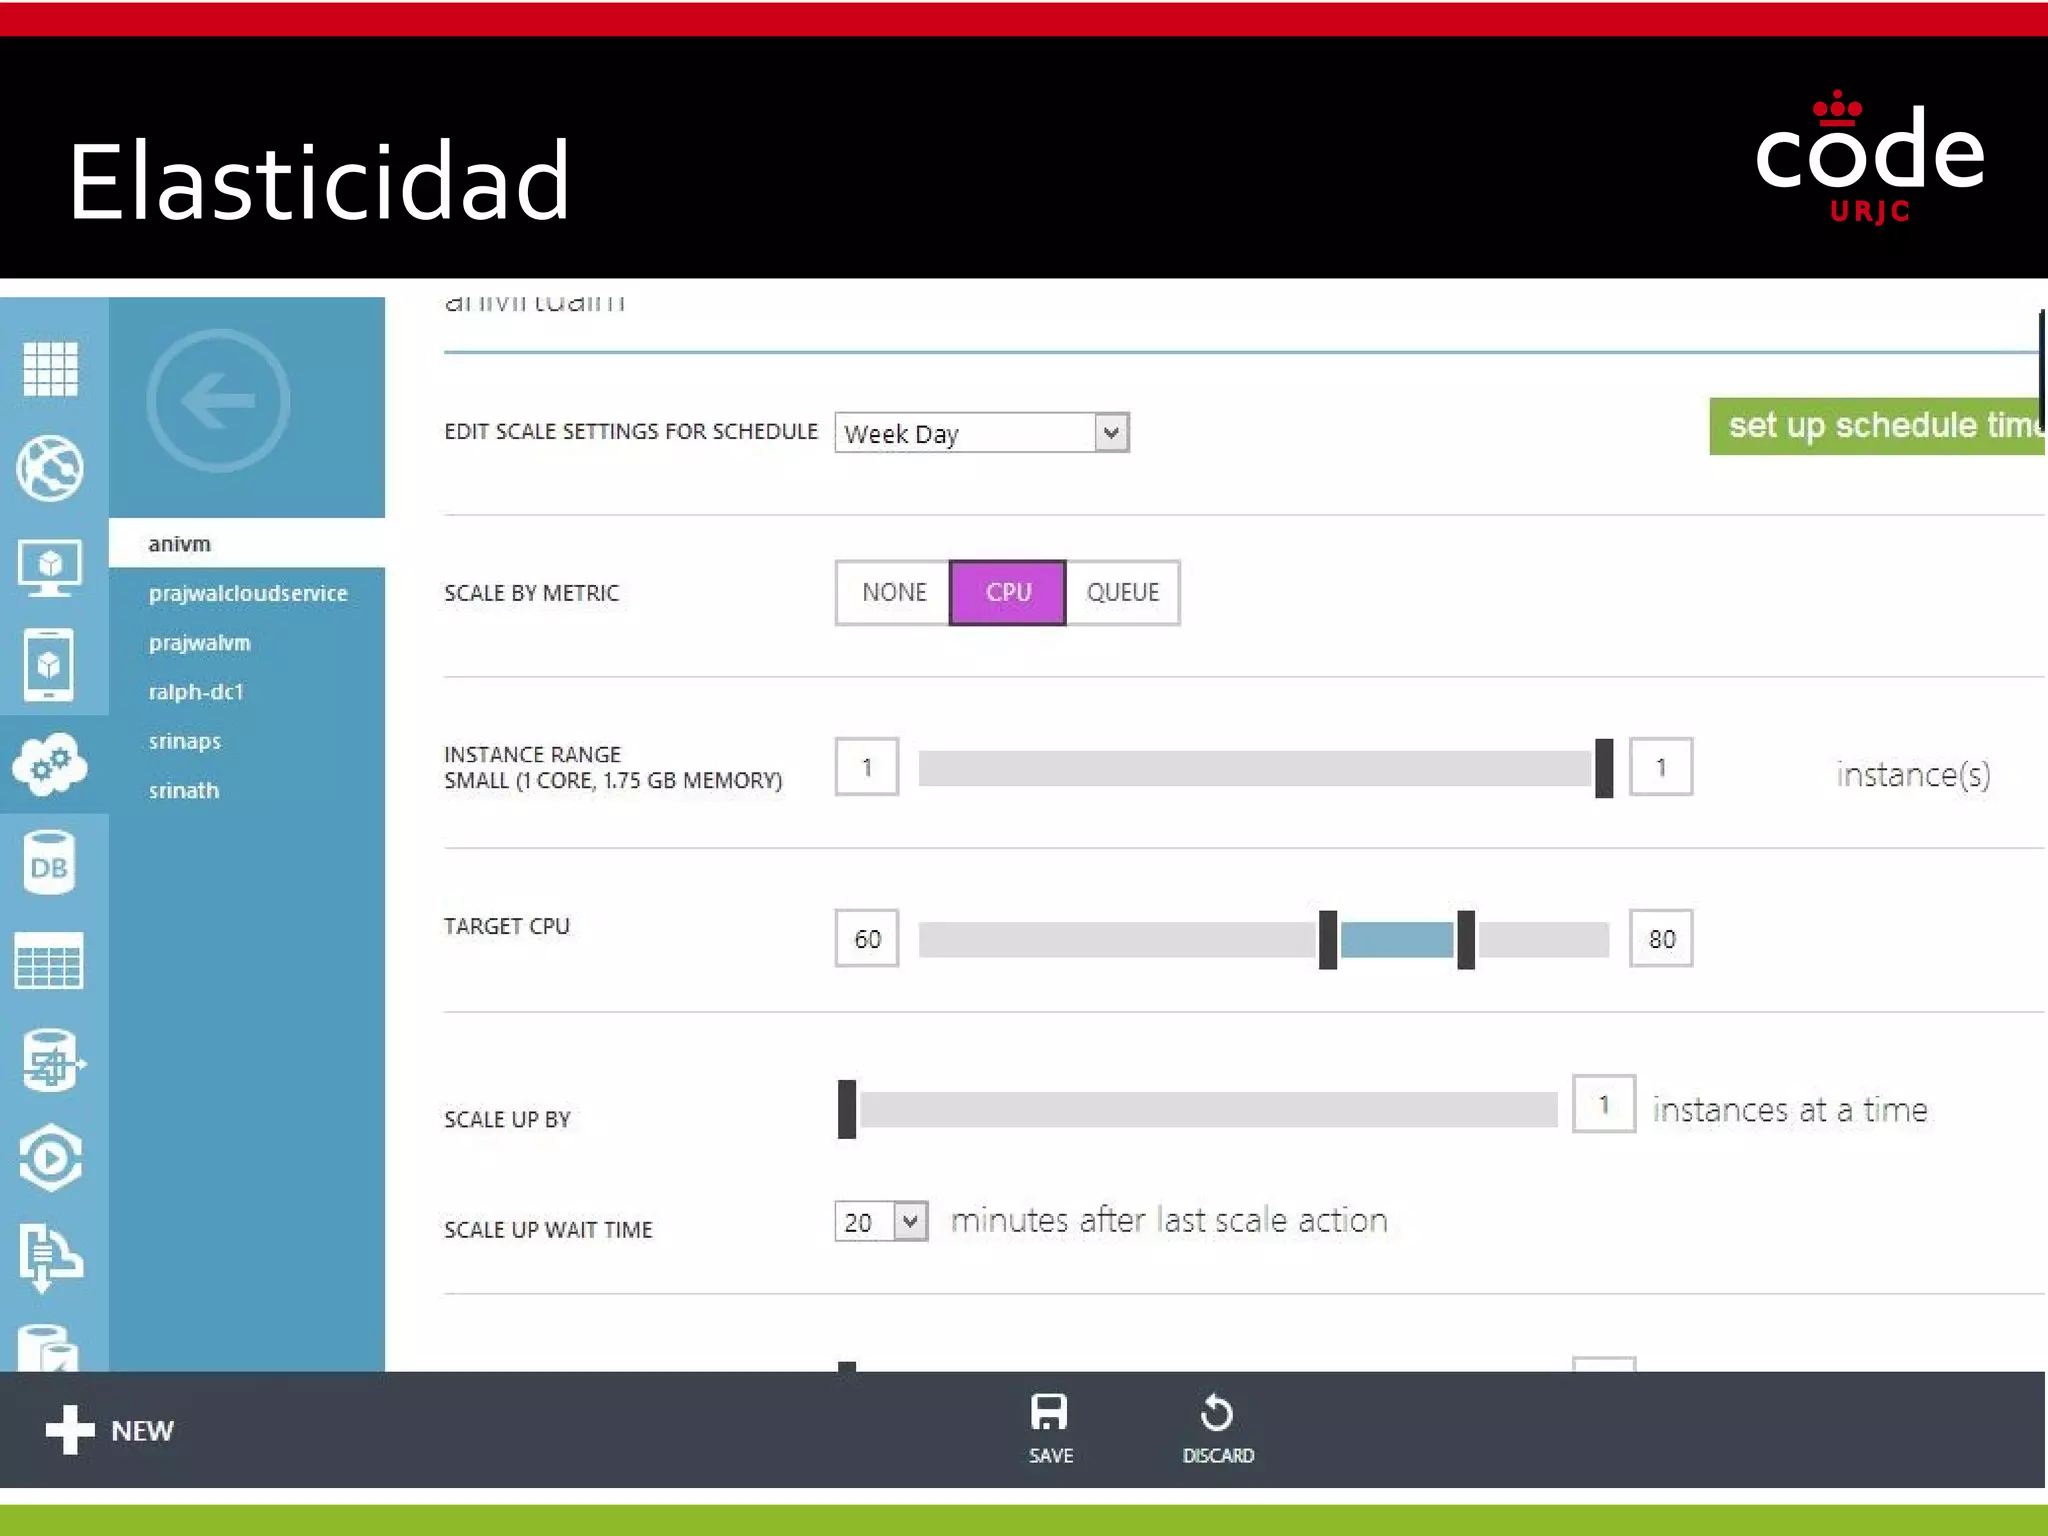Set scale by metric to NONE
The width and height of the screenshot is (2048, 1536).
point(893,592)
